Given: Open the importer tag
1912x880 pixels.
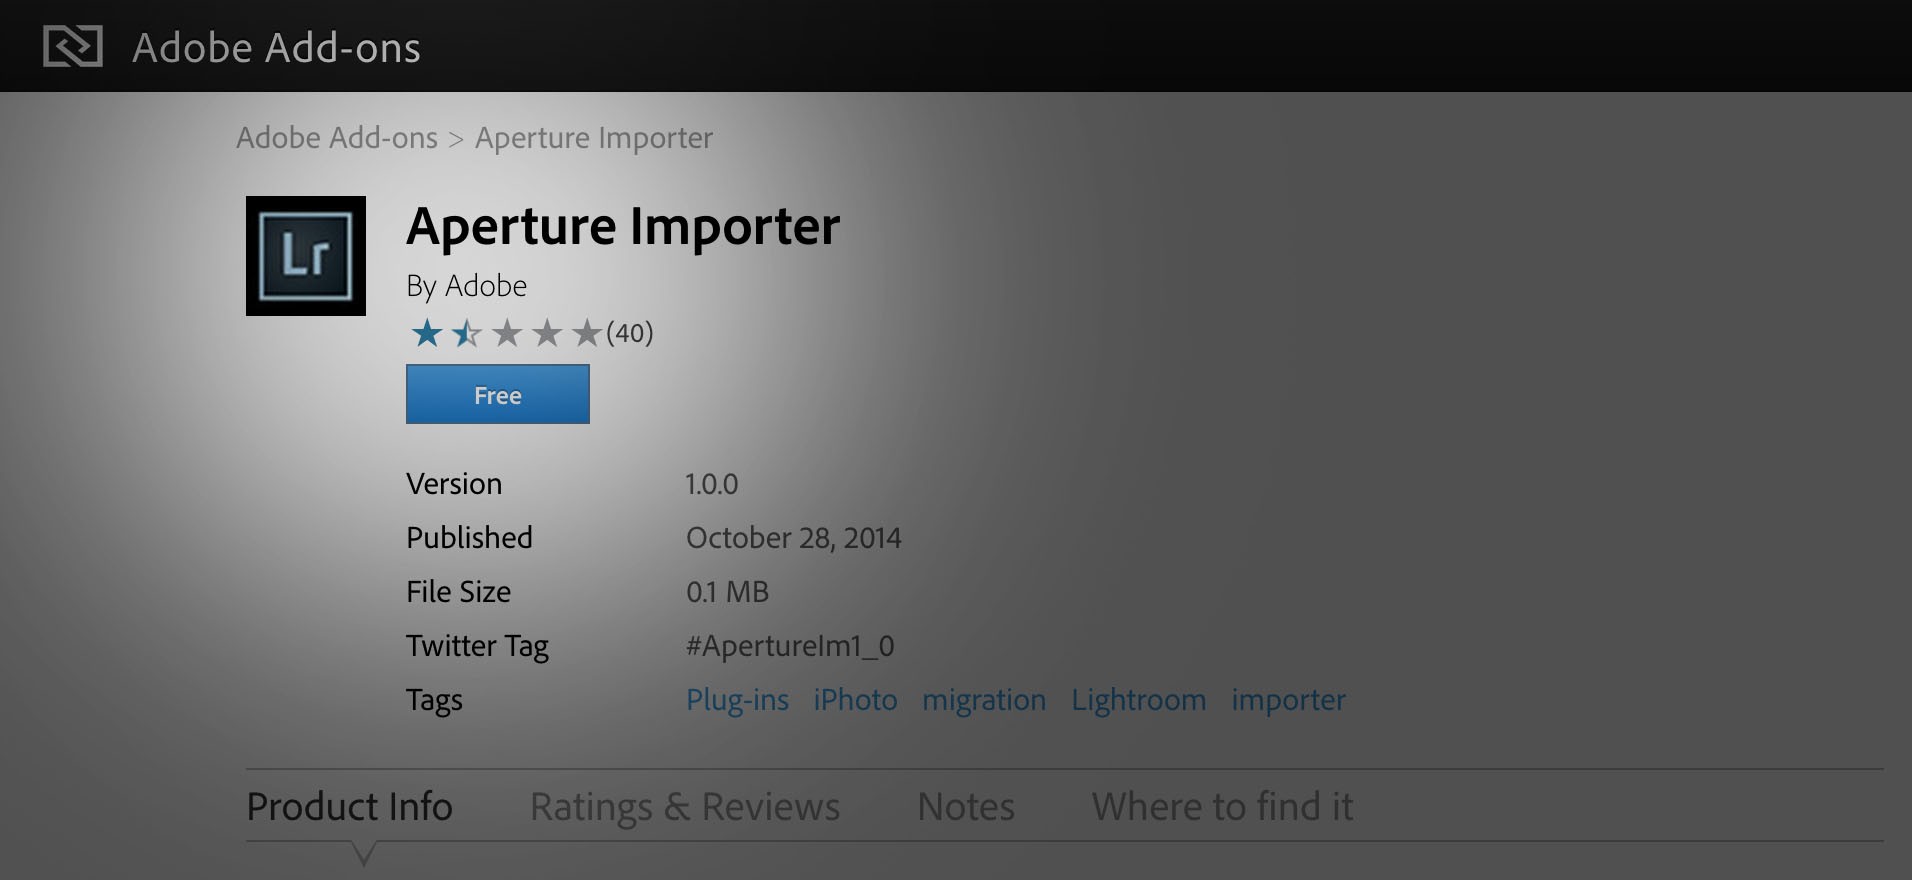Looking at the screenshot, I should click(1288, 700).
